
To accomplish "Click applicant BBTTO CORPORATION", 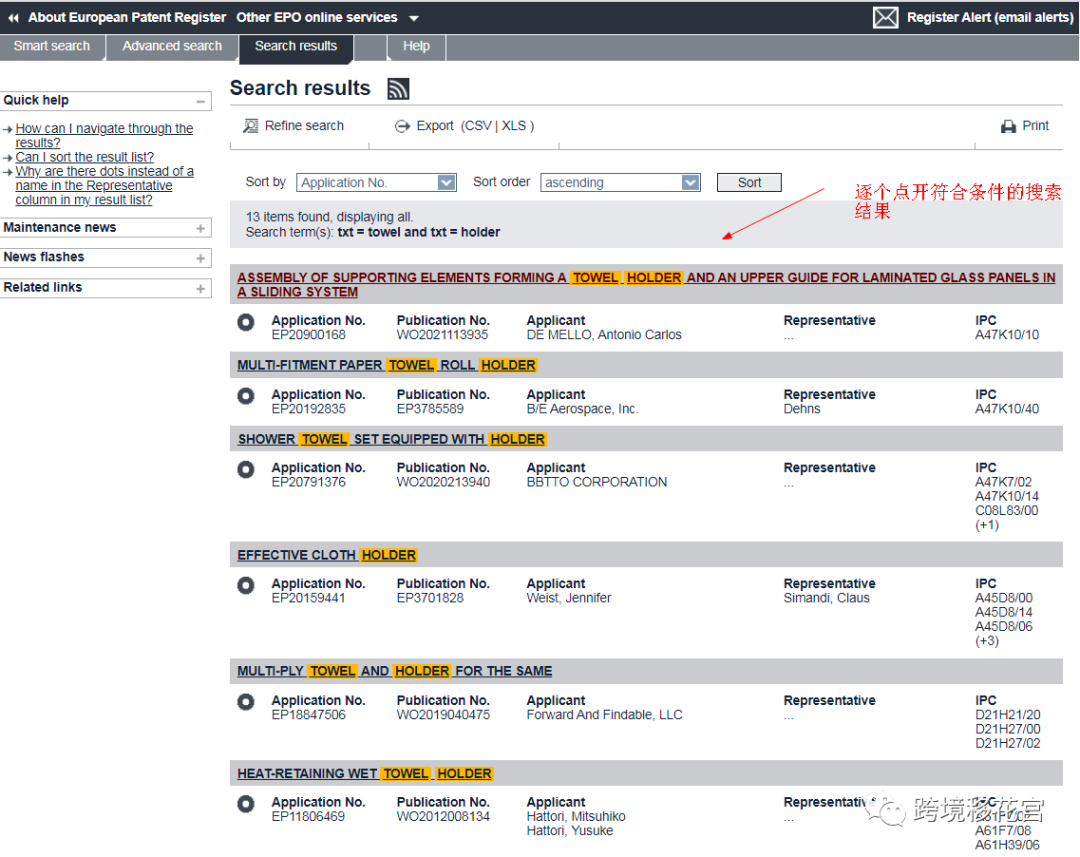I will (596, 482).
